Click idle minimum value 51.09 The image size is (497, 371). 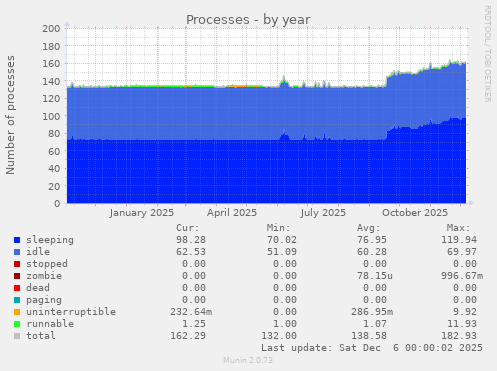click(282, 252)
